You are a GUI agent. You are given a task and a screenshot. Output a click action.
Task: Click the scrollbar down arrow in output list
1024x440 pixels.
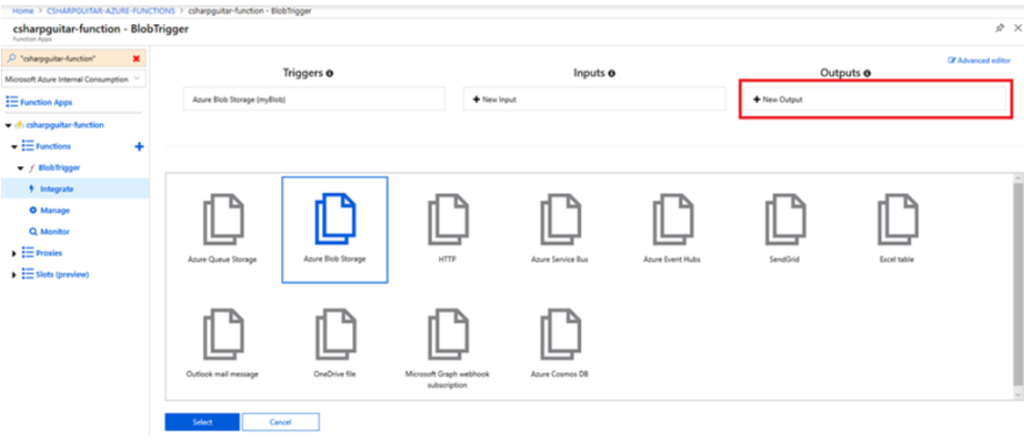click(x=1017, y=394)
